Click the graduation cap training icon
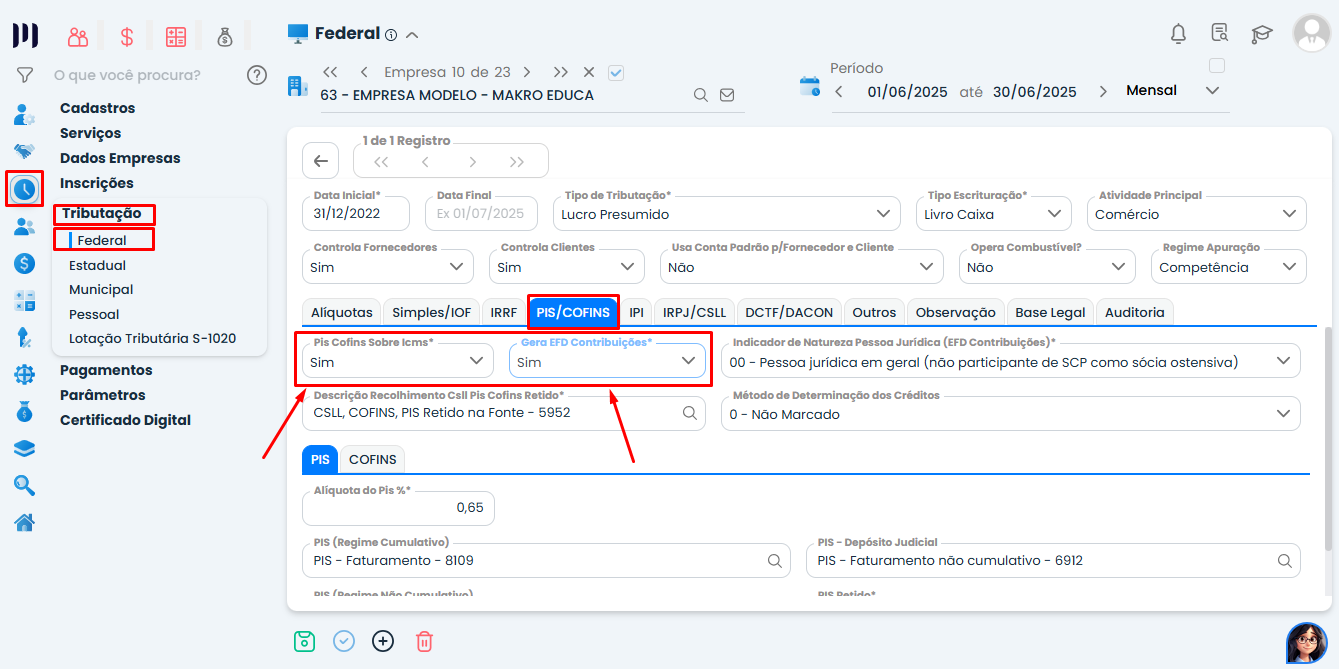 1261,33
